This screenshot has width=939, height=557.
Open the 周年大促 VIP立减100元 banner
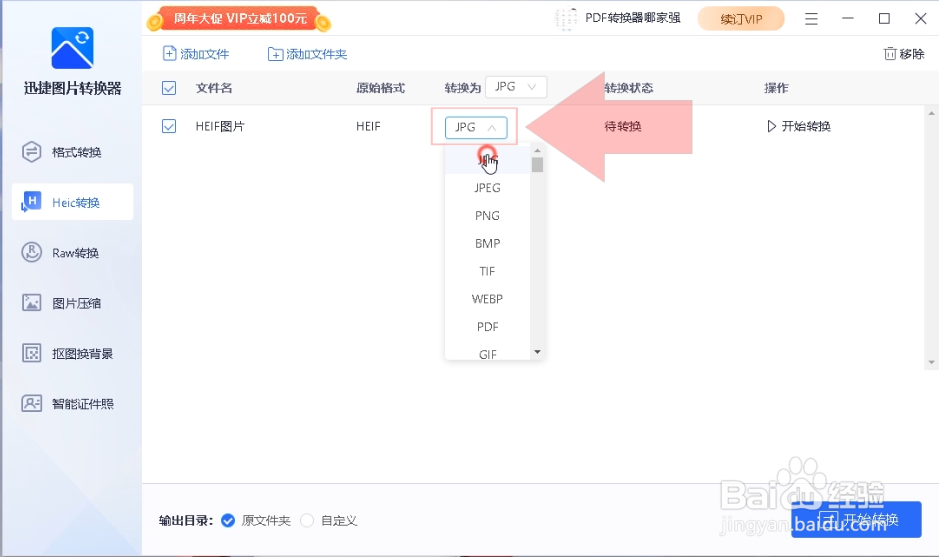point(239,19)
